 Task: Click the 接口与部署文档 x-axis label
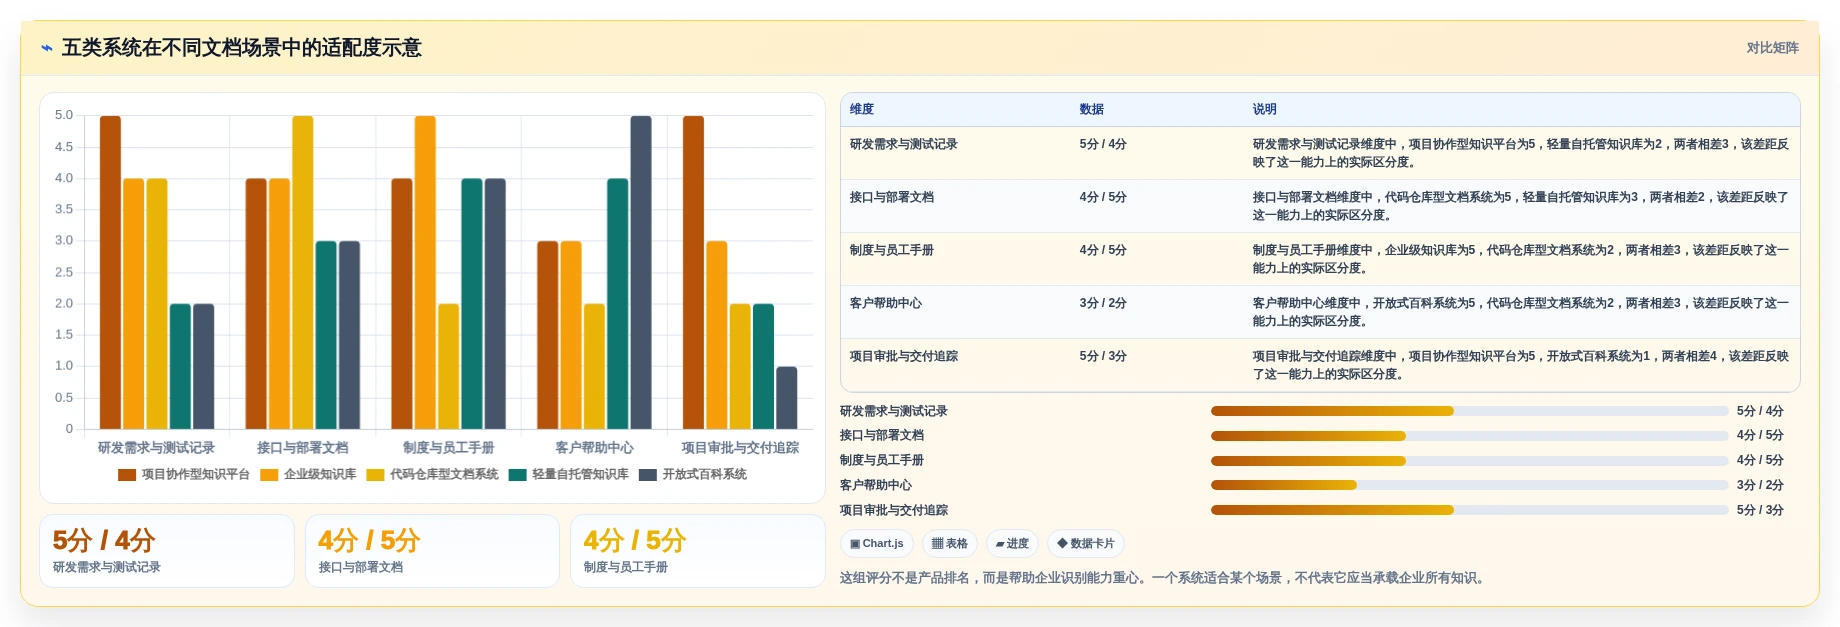click(x=302, y=448)
